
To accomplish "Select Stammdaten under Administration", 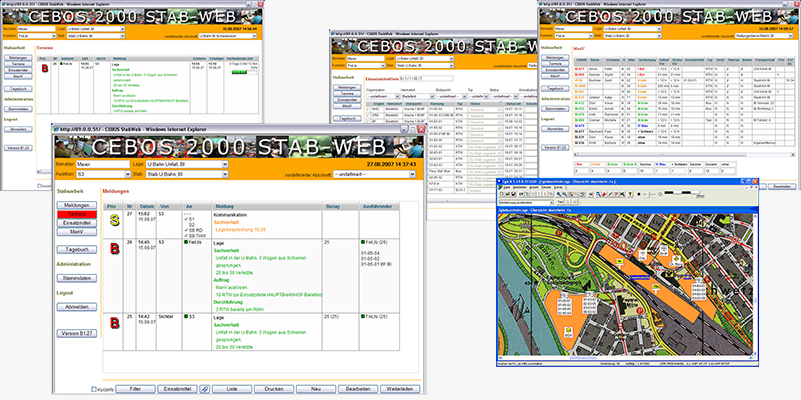I will pos(77,280).
